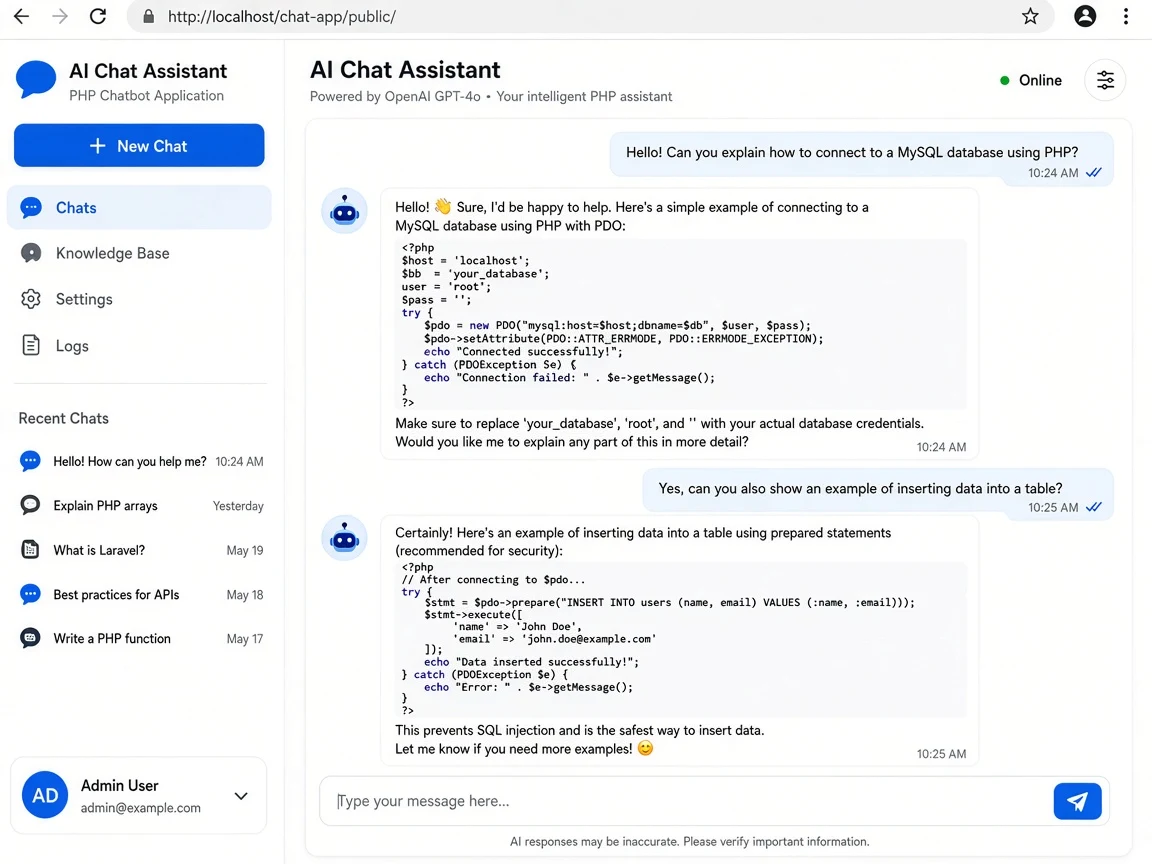Go to Settings in sidebar
Screen dimensions: 1152x864
tap(139, 299)
